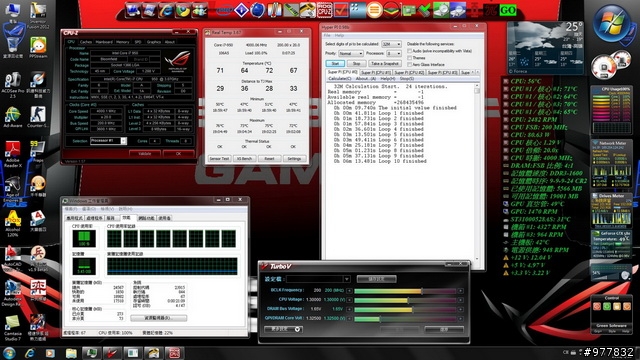Click the green GO icon in top dock
The width and height of the screenshot is (640, 360).
click(x=508, y=10)
